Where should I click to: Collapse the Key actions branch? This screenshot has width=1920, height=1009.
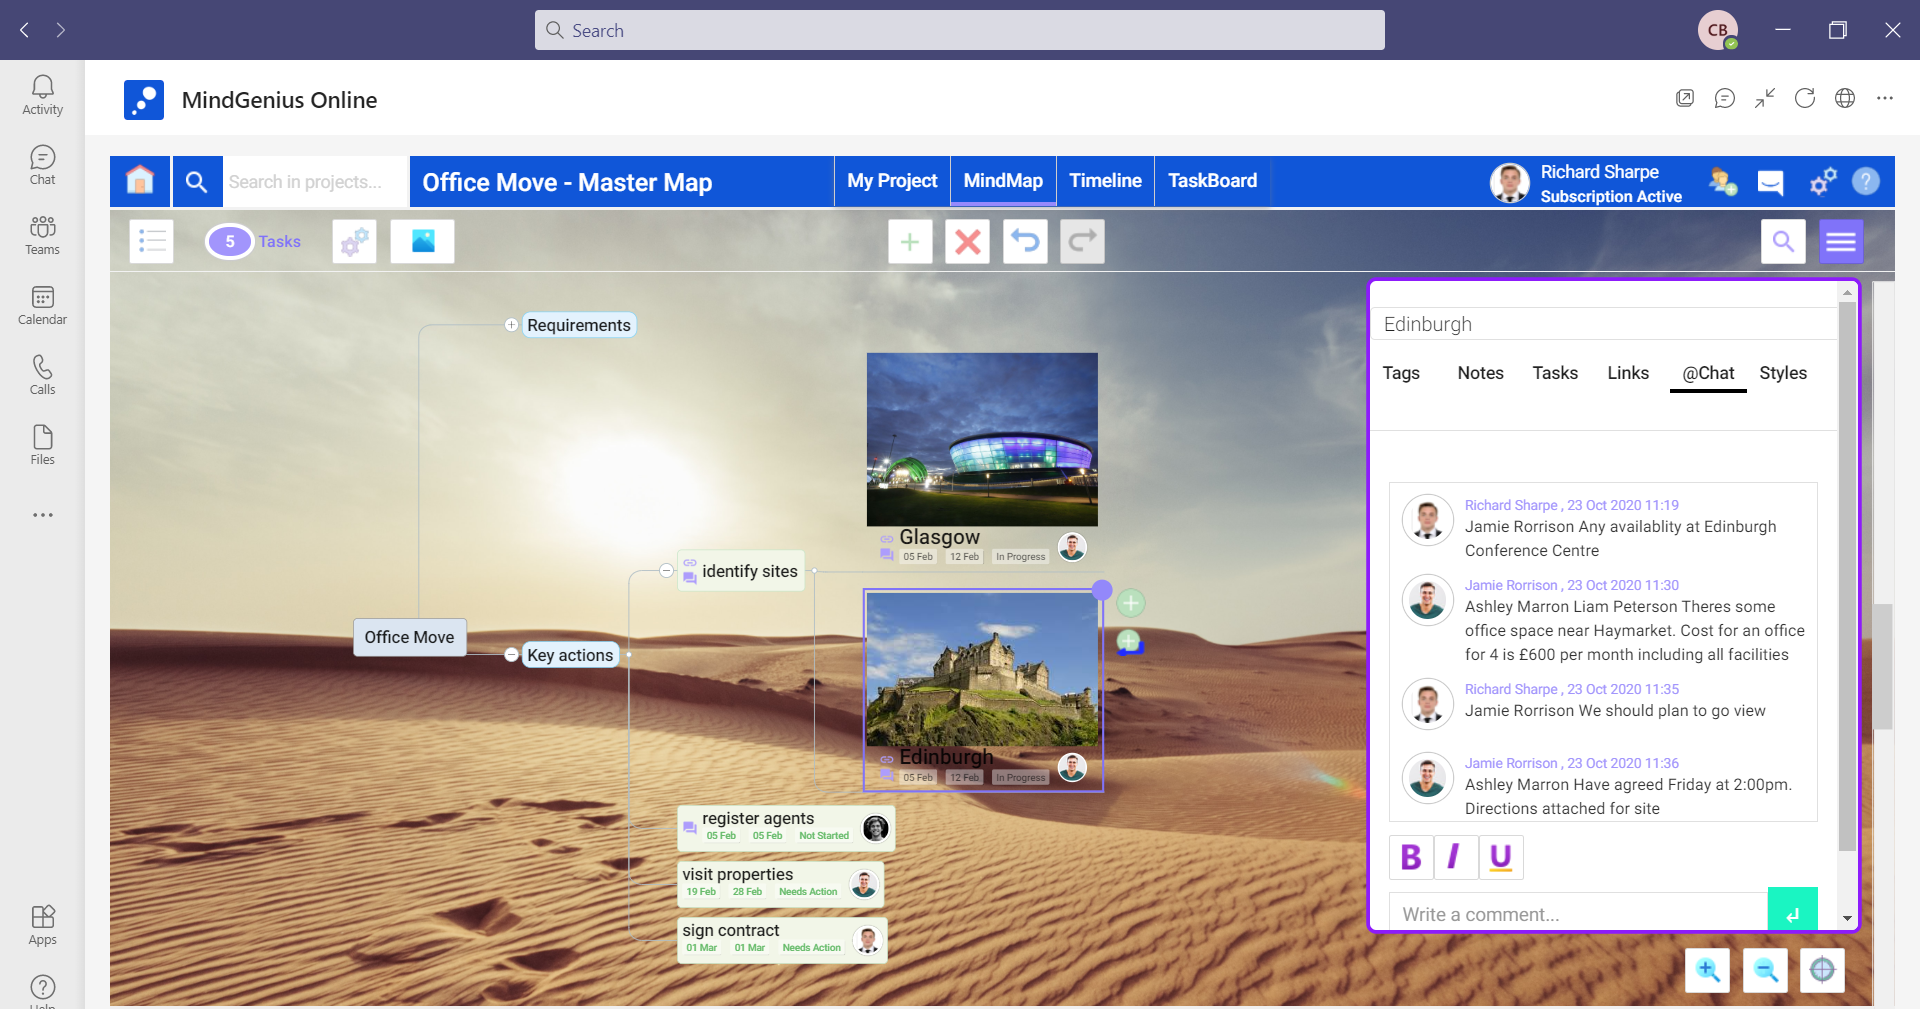[511, 655]
